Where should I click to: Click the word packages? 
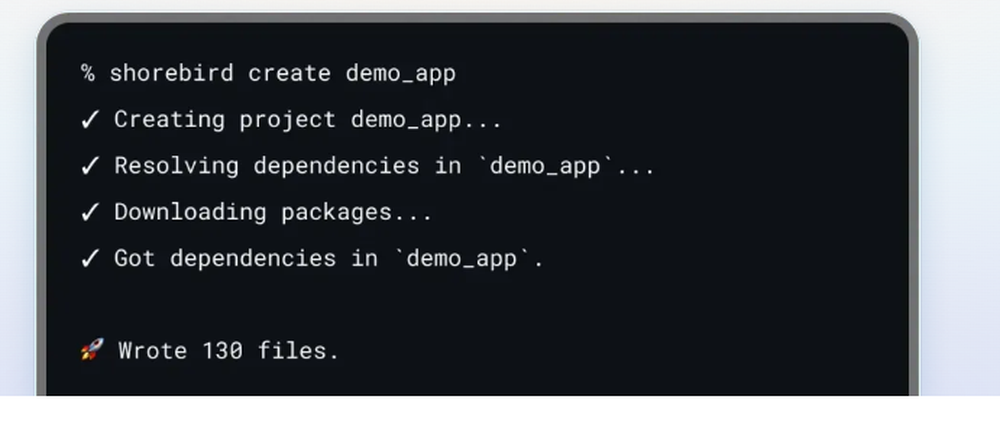336,212
